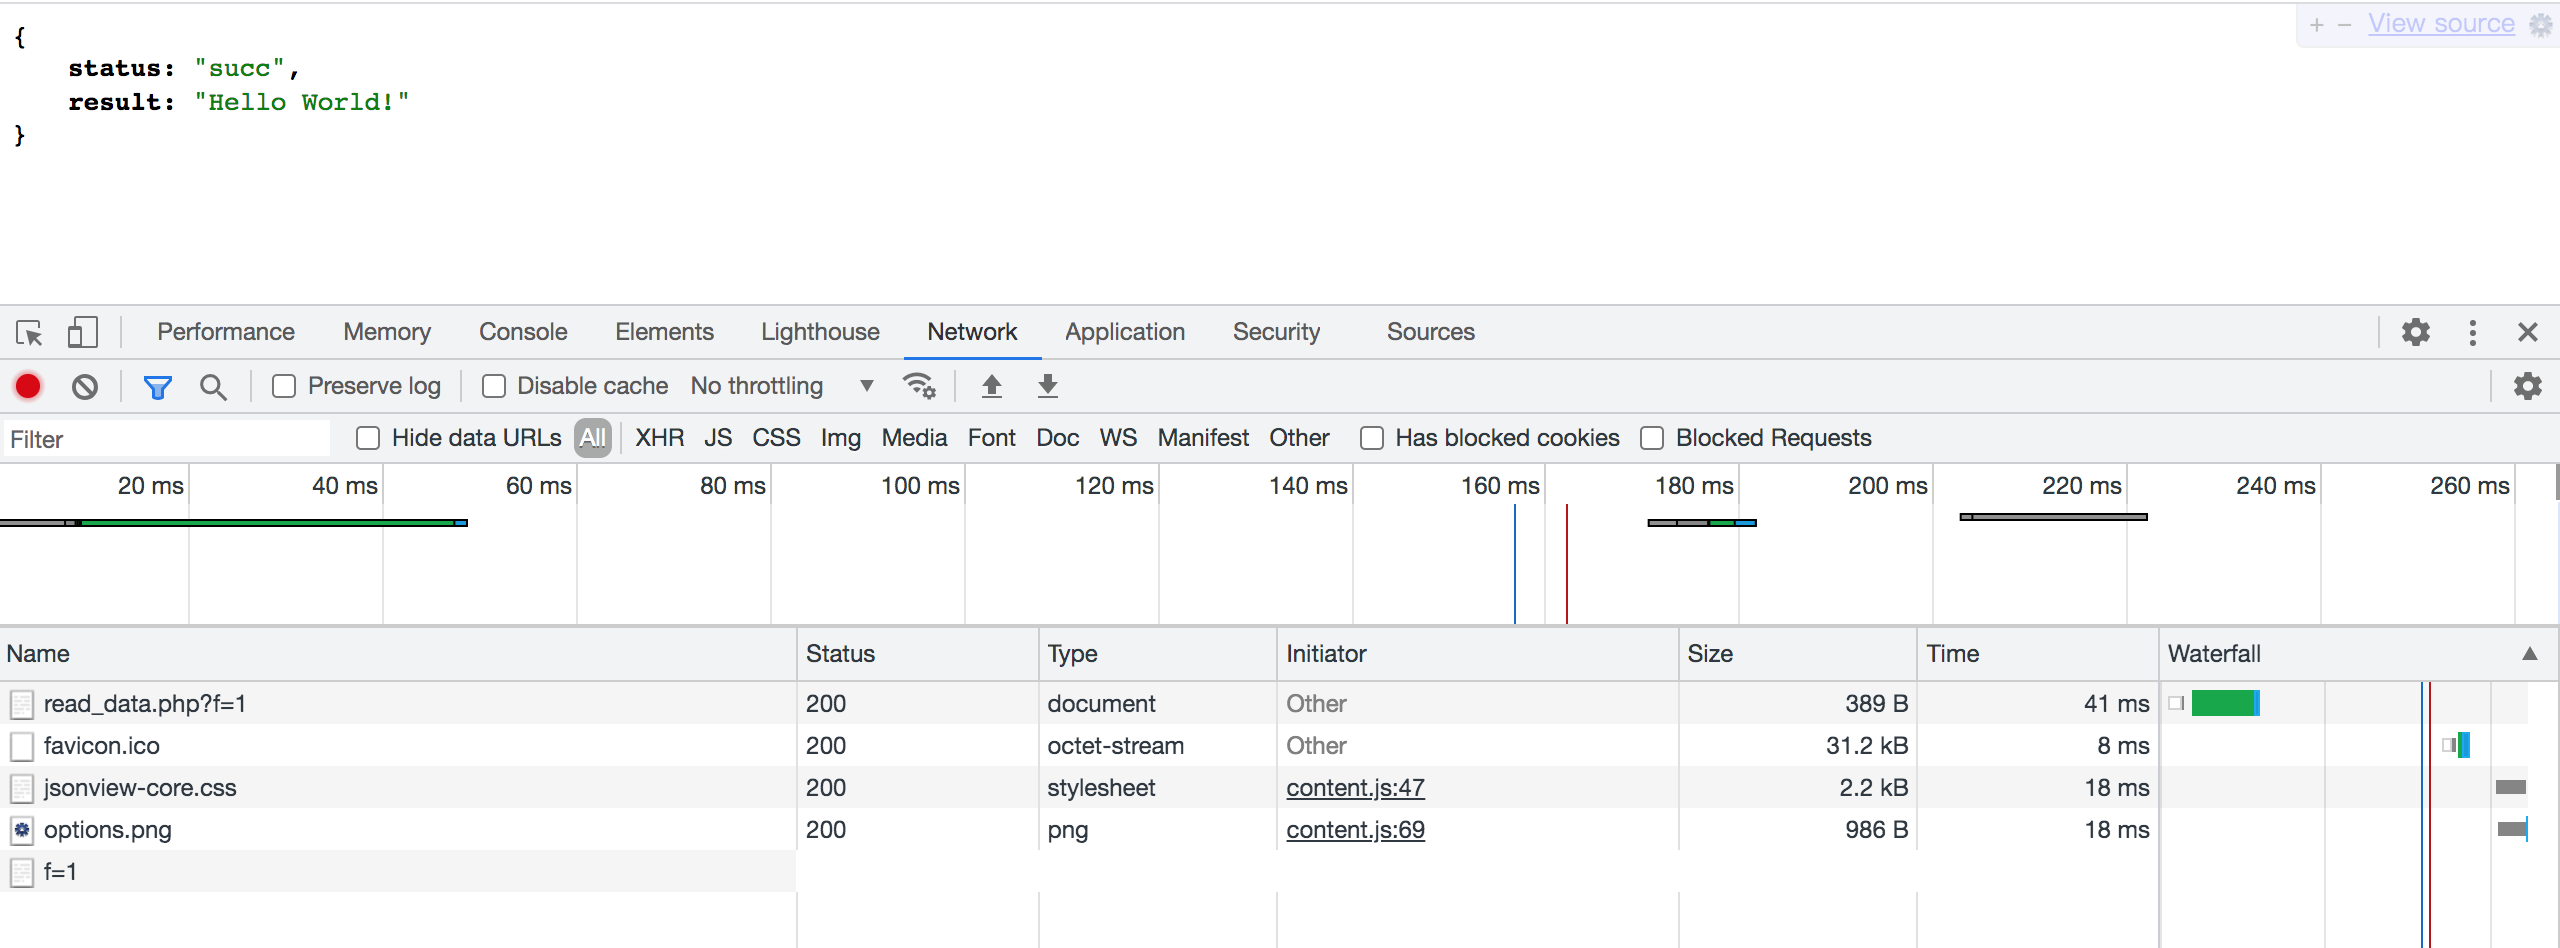Switch to the Memory tab
This screenshot has height=948, width=2560.
click(x=387, y=332)
